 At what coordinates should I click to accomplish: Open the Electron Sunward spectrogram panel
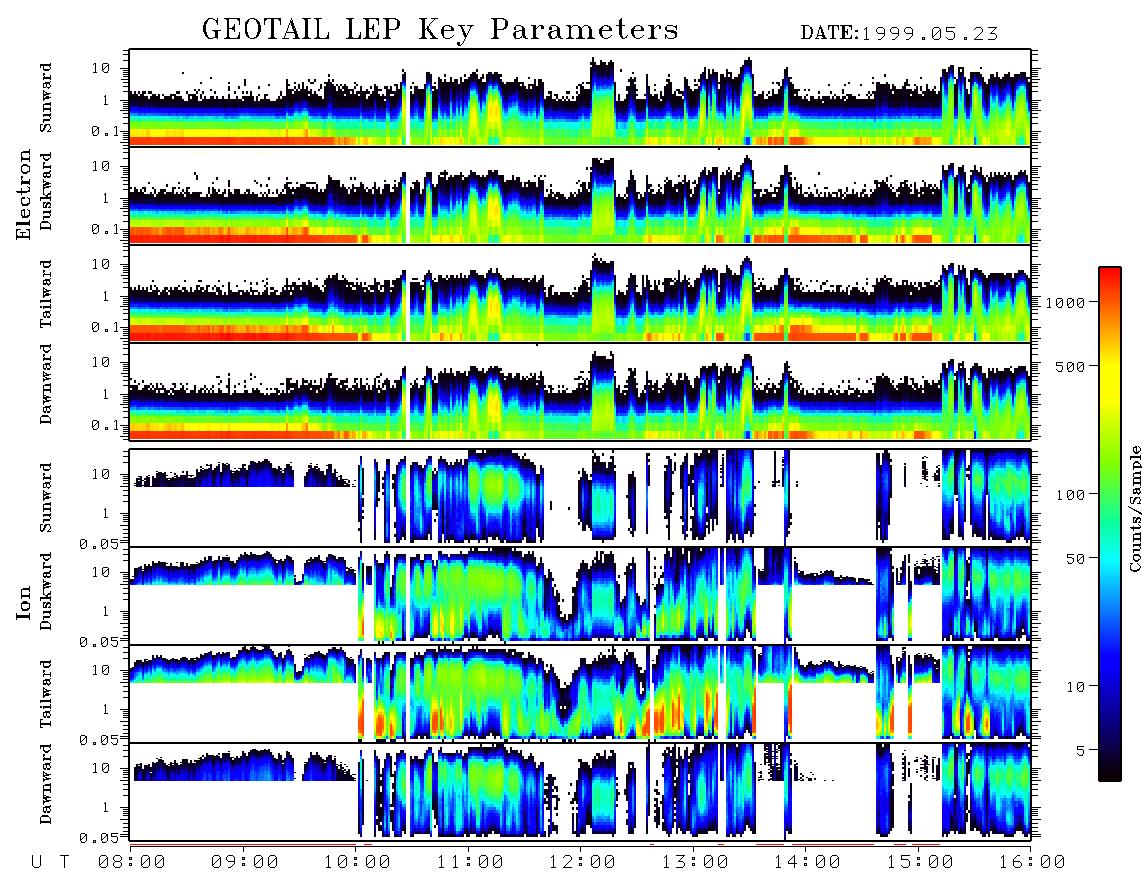tap(580, 98)
